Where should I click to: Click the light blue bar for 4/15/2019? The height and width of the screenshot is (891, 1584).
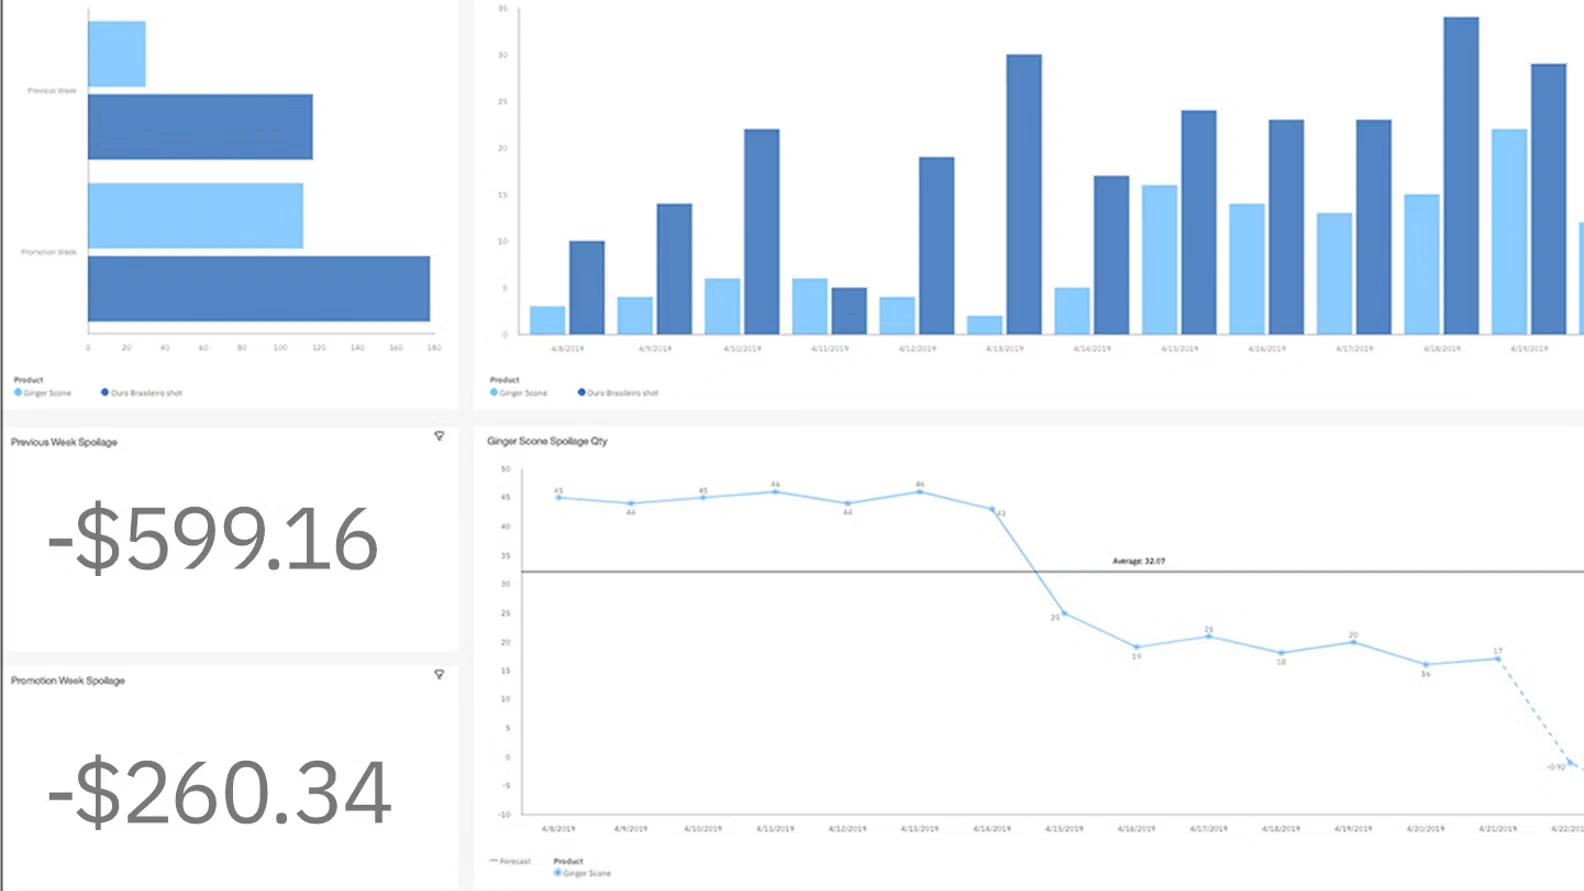[1159, 260]
